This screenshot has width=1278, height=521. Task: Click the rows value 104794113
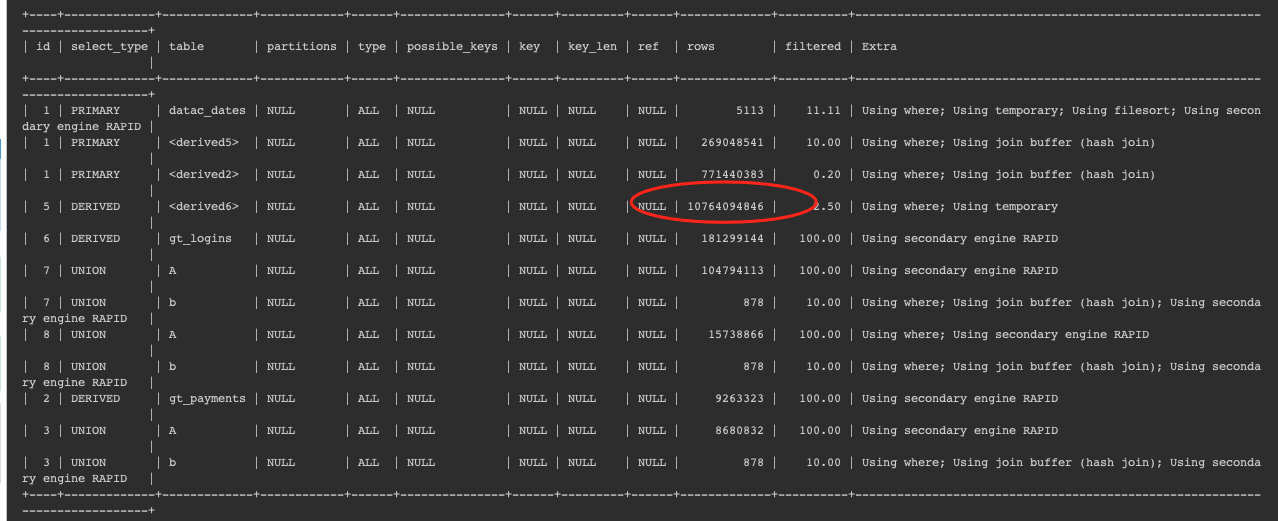pos(732,271)
